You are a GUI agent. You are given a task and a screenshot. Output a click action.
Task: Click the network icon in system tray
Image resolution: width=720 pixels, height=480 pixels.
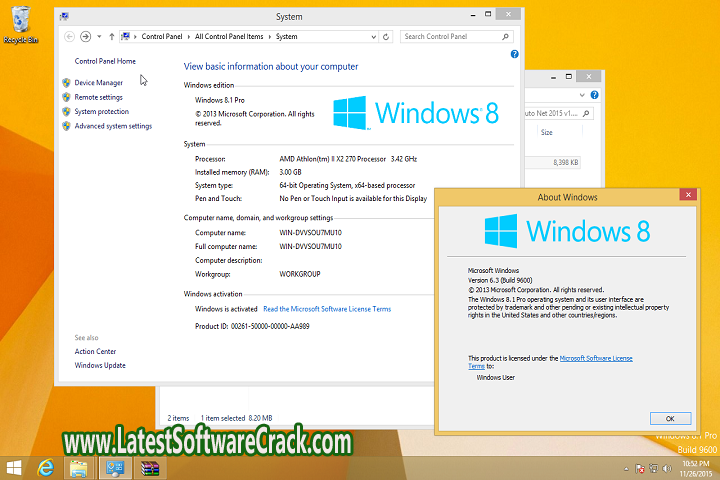point(653,469)
